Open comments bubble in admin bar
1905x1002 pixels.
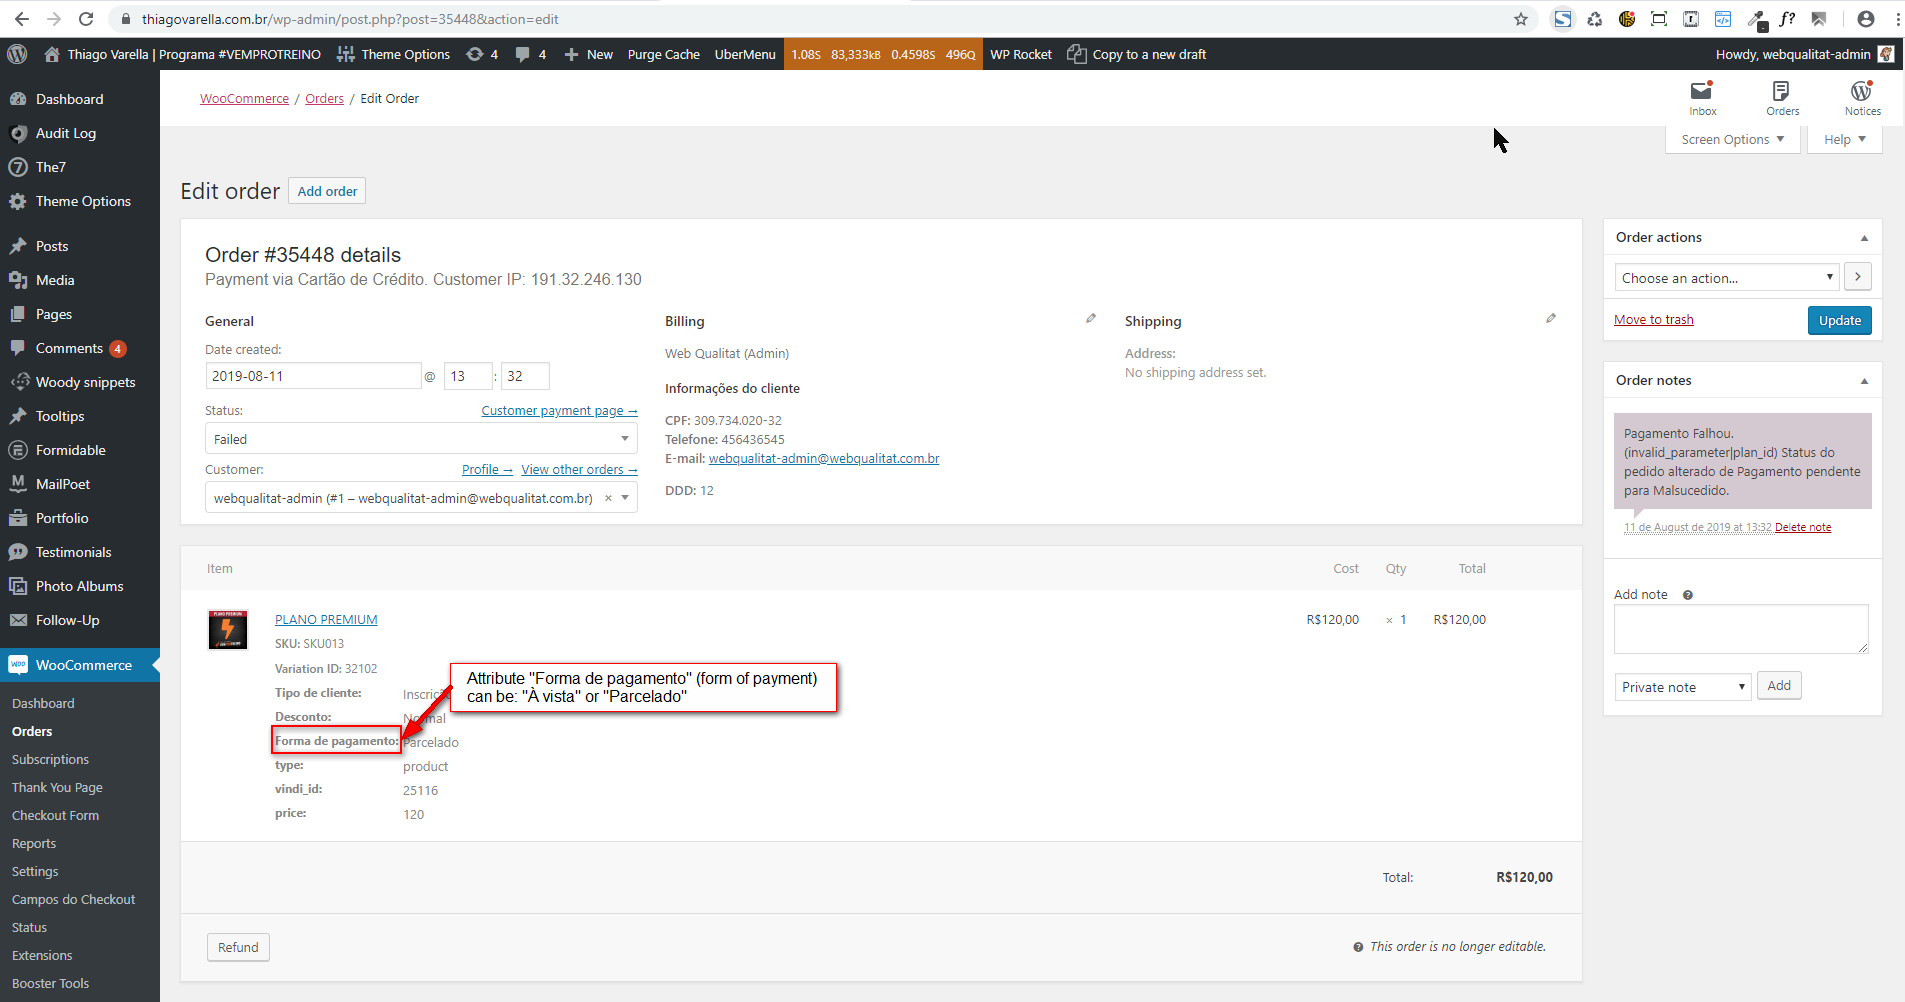[x=530, y=54]
